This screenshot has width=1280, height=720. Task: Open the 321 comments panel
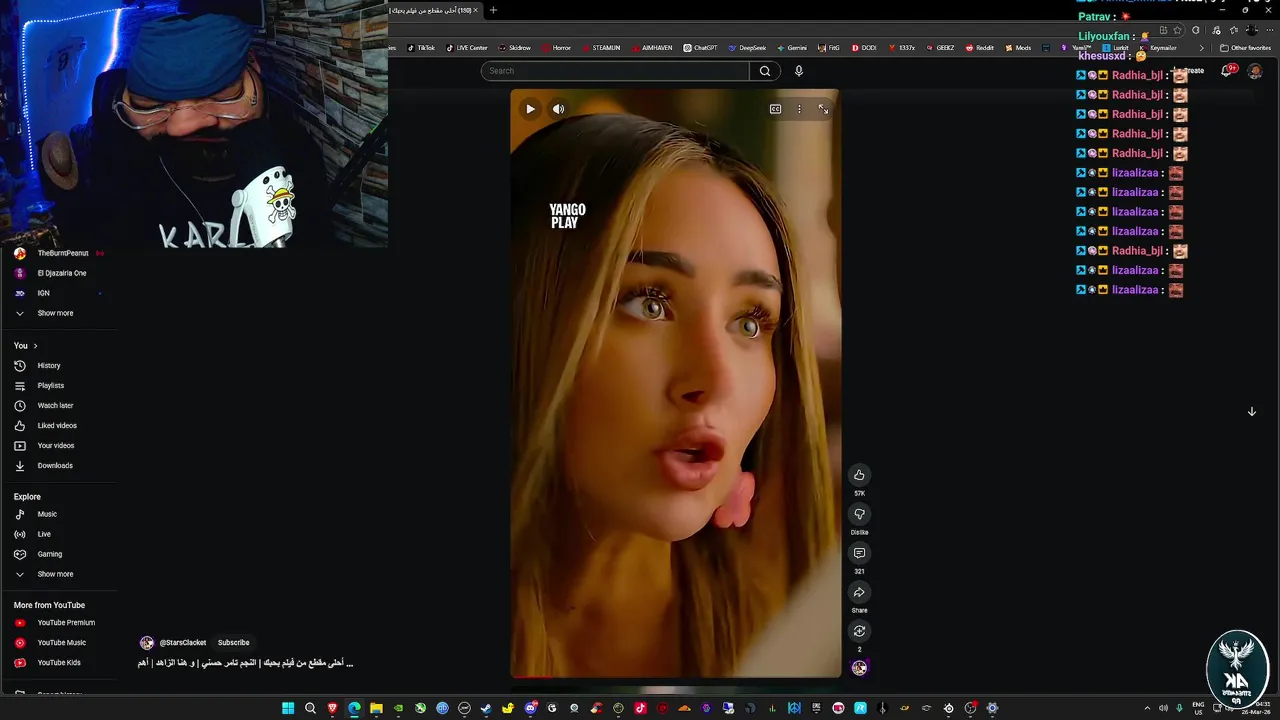pyautogui.click(x=859, y=553)
